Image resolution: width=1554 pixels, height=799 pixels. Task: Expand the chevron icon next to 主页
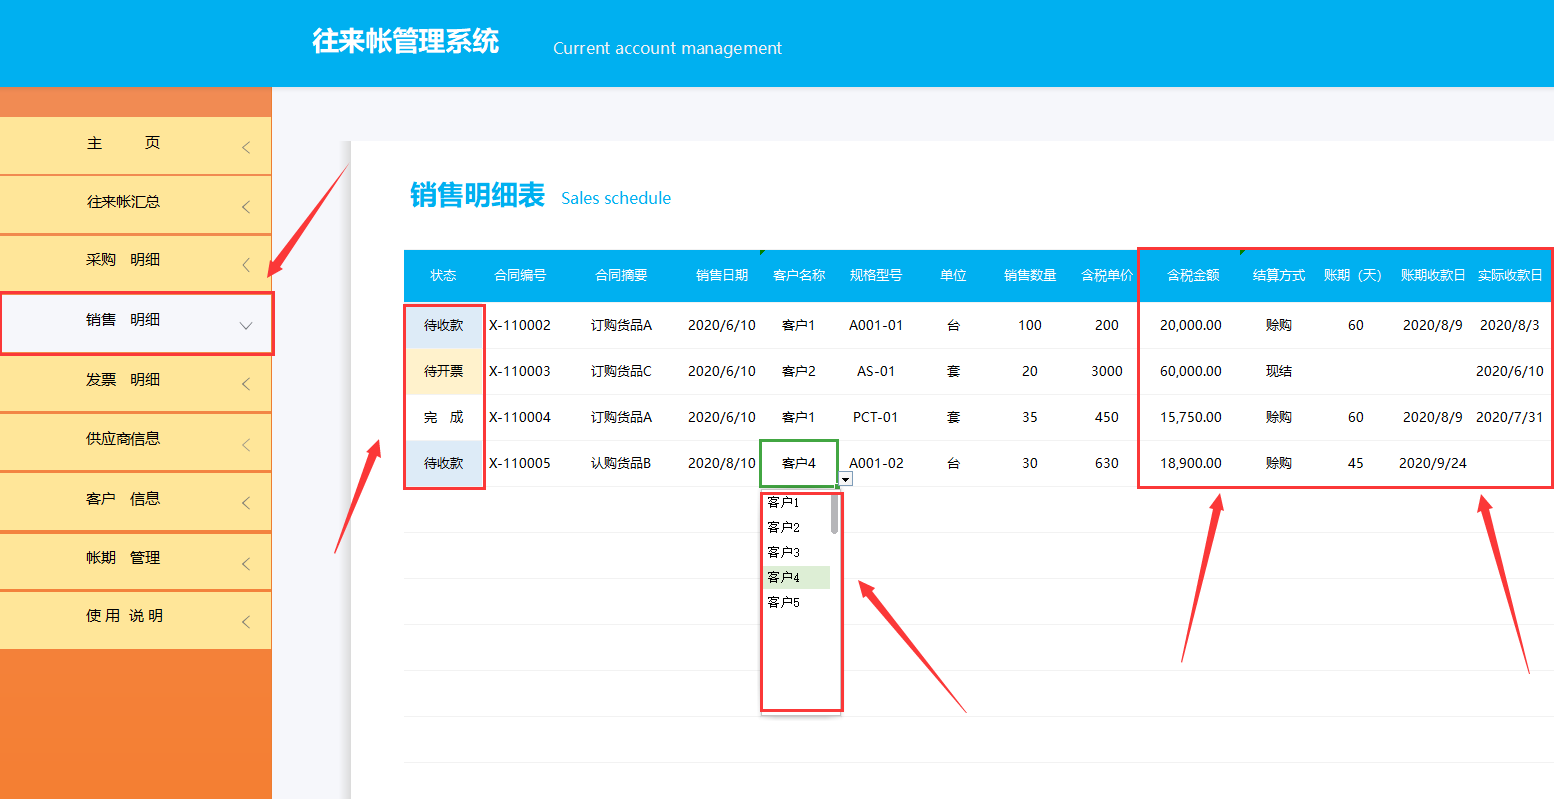pos(246,144)
